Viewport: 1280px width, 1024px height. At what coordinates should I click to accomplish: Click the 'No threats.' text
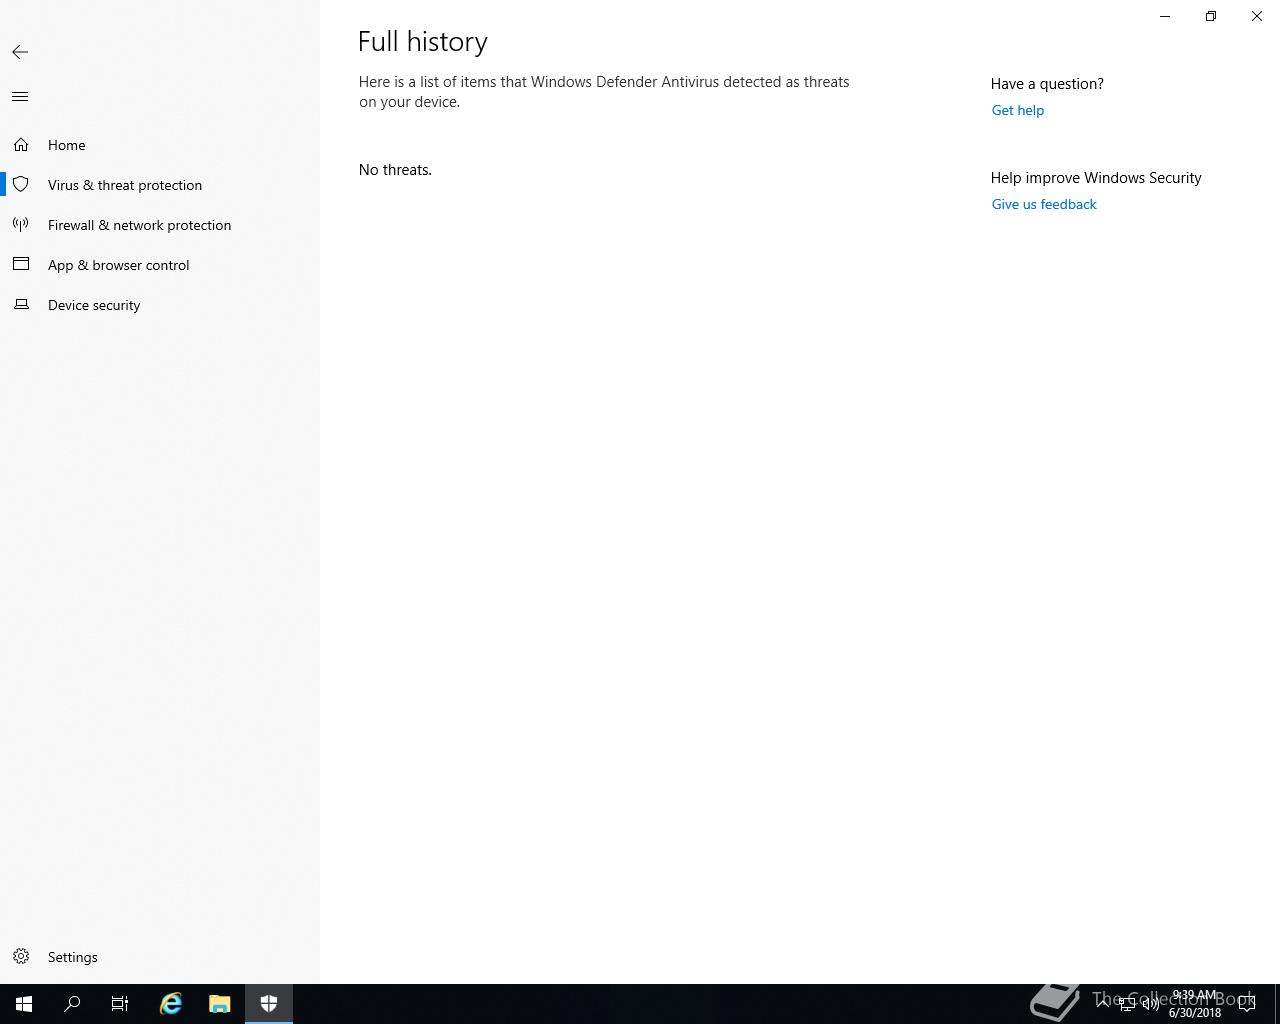point(395,170)
